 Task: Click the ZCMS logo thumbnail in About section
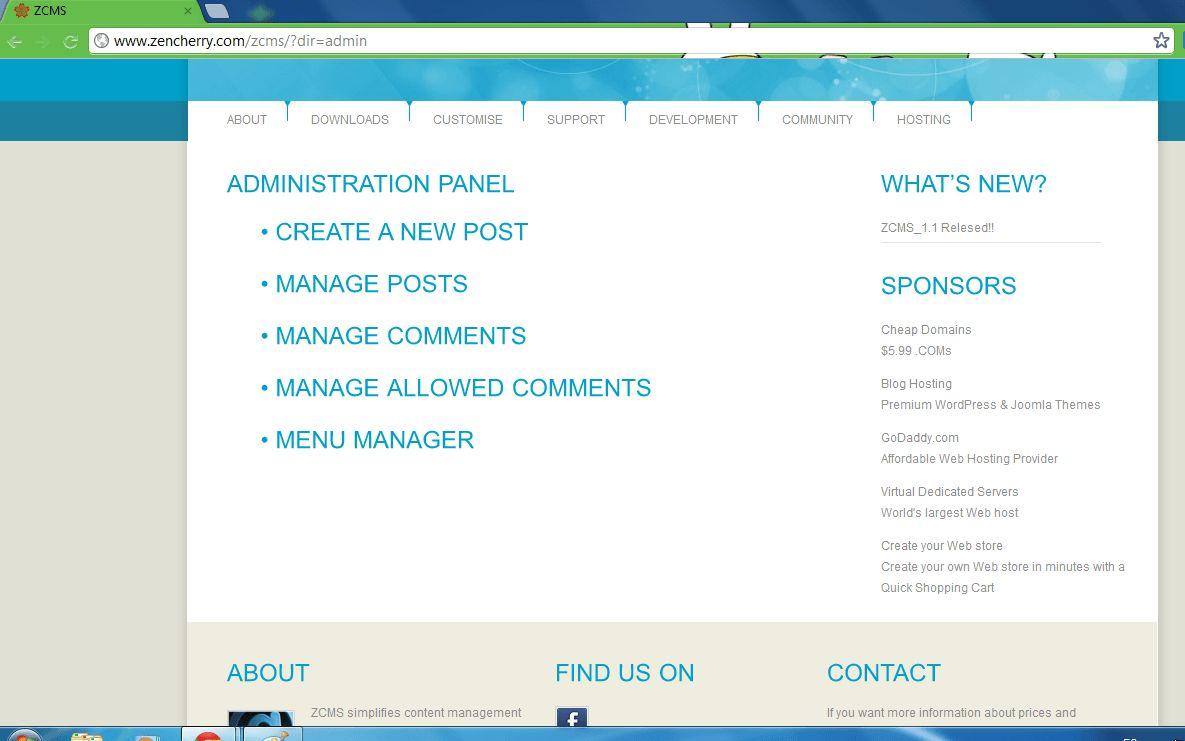(261, 719)
